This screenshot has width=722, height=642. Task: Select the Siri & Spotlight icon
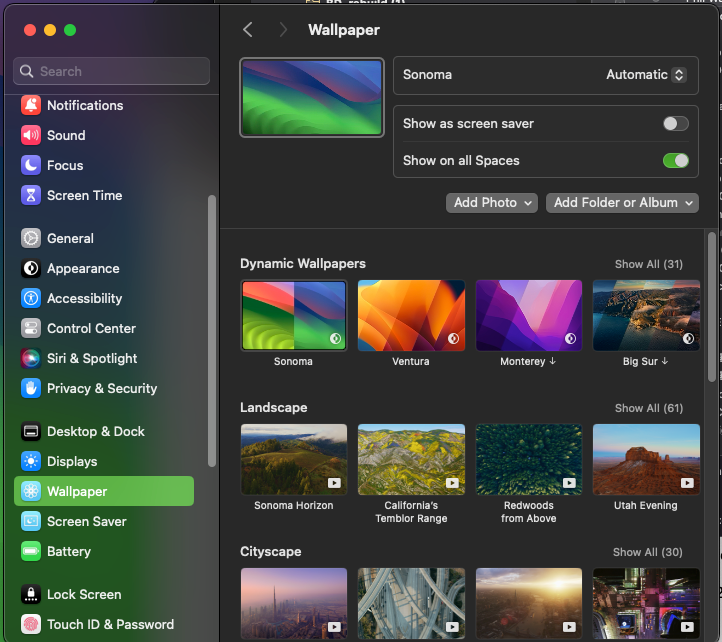31,358
